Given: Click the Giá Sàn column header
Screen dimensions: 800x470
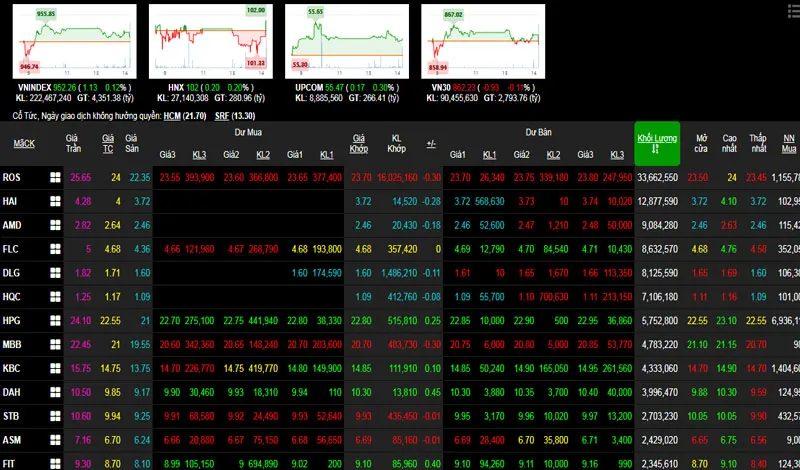Looking at the screenshot, I should [132, 143].
